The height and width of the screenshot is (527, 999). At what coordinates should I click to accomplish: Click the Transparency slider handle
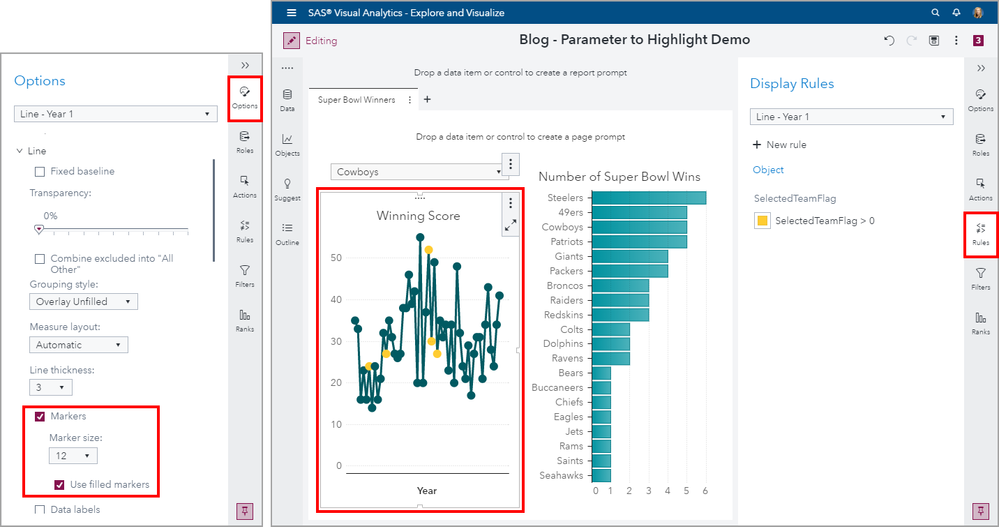[x=39, y=229]
